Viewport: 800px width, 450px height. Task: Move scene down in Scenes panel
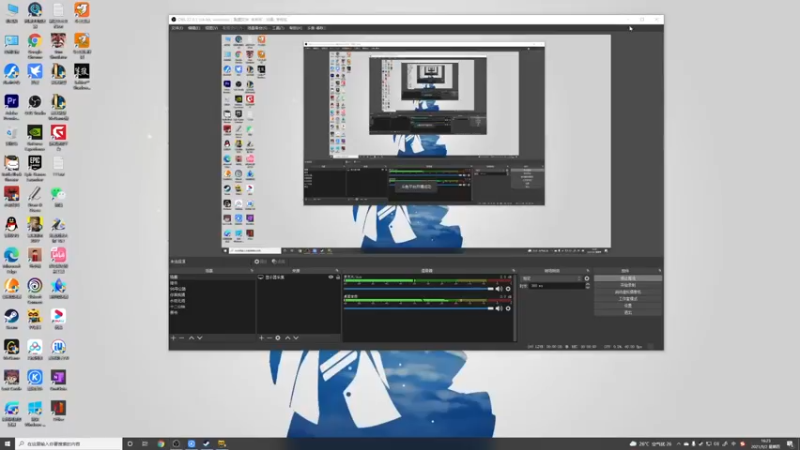click(199, 338)
